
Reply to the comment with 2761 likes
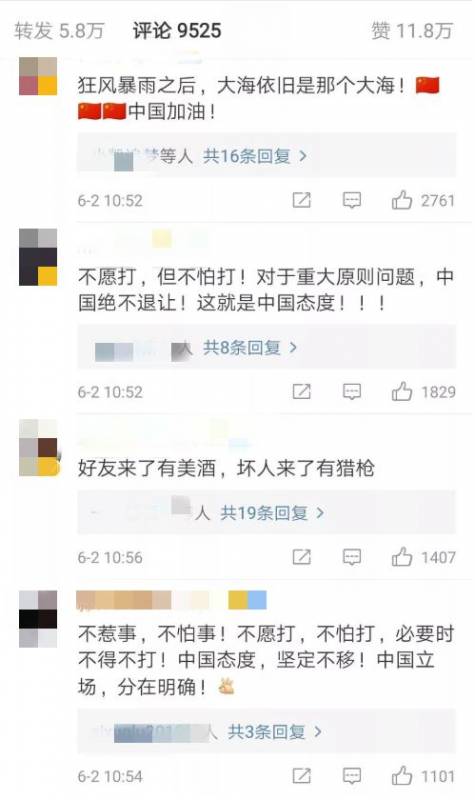click(352, 200)
